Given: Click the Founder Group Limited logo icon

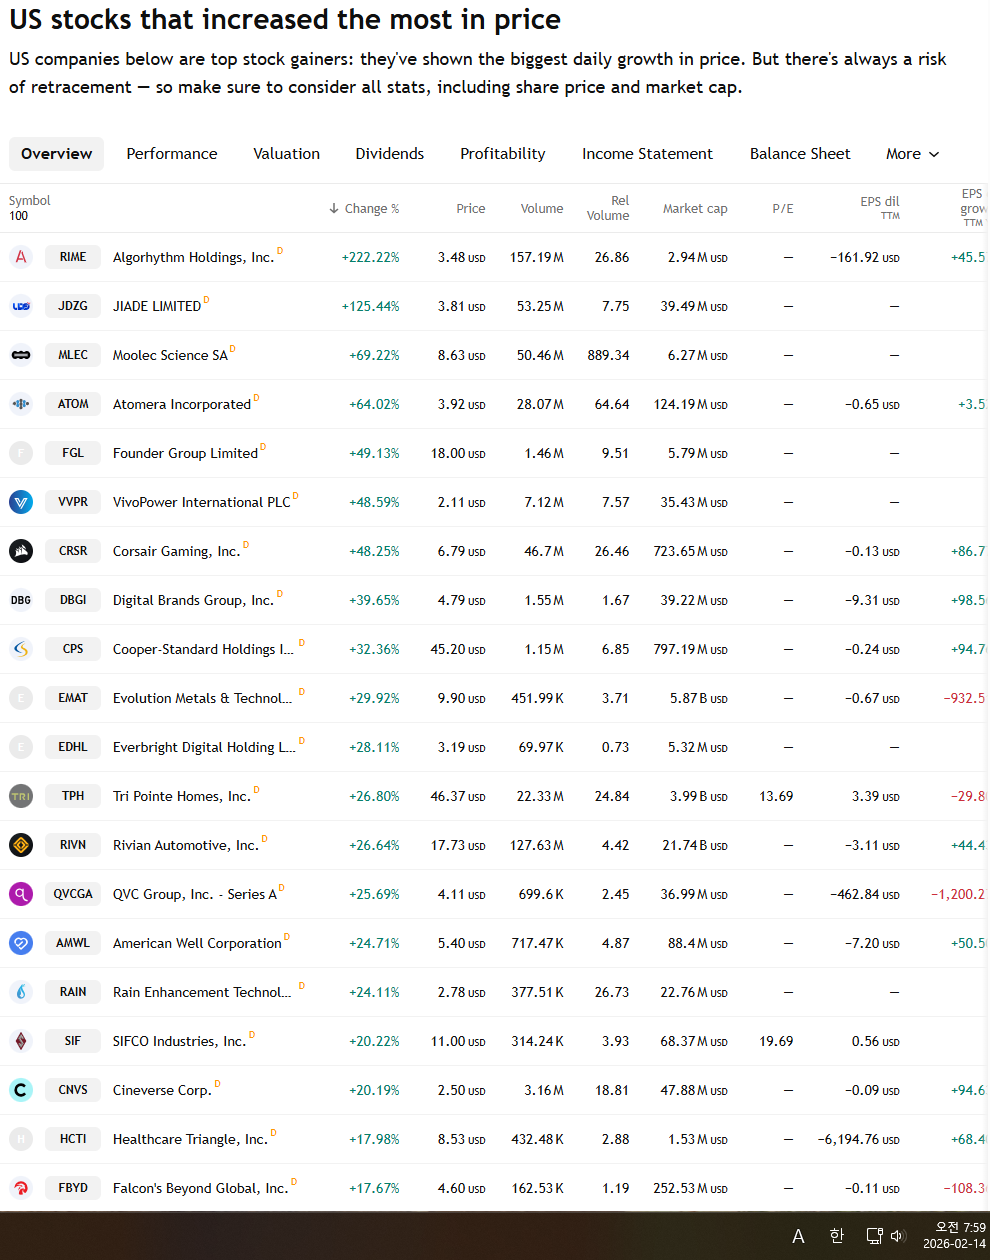Looking at the screenshot, I should [21, 453].
